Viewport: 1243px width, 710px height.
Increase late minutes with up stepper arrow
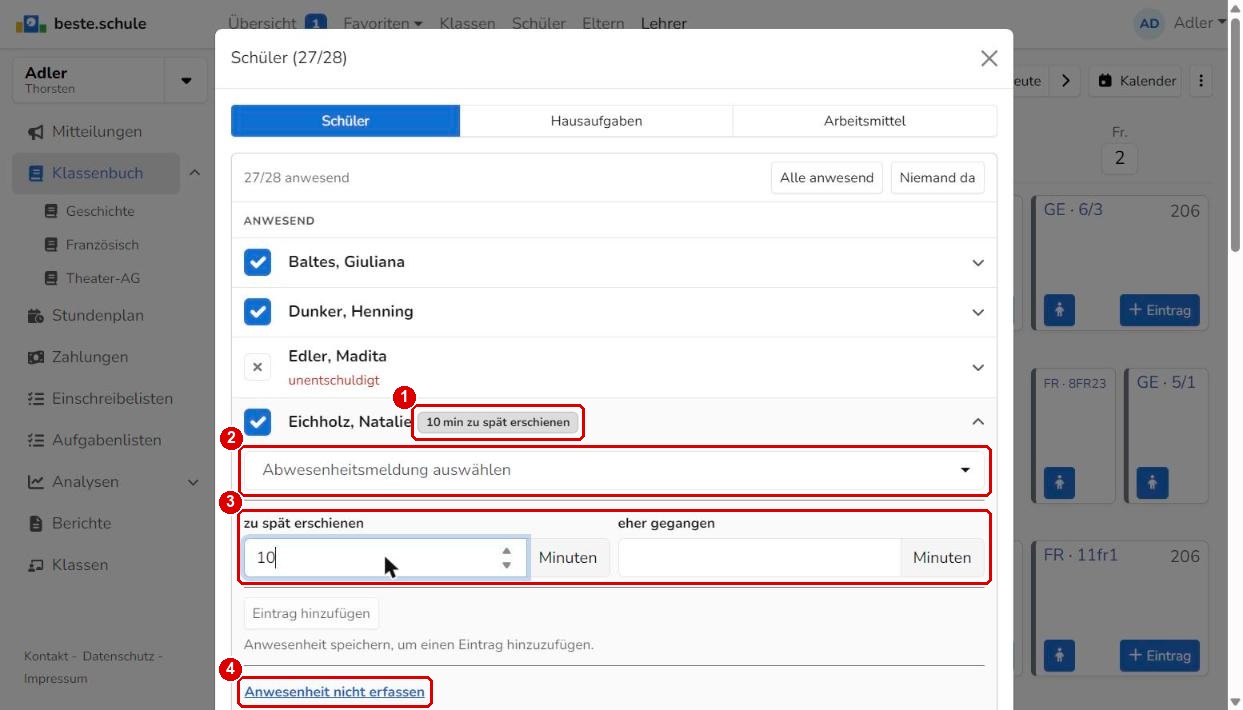(507, 551)
